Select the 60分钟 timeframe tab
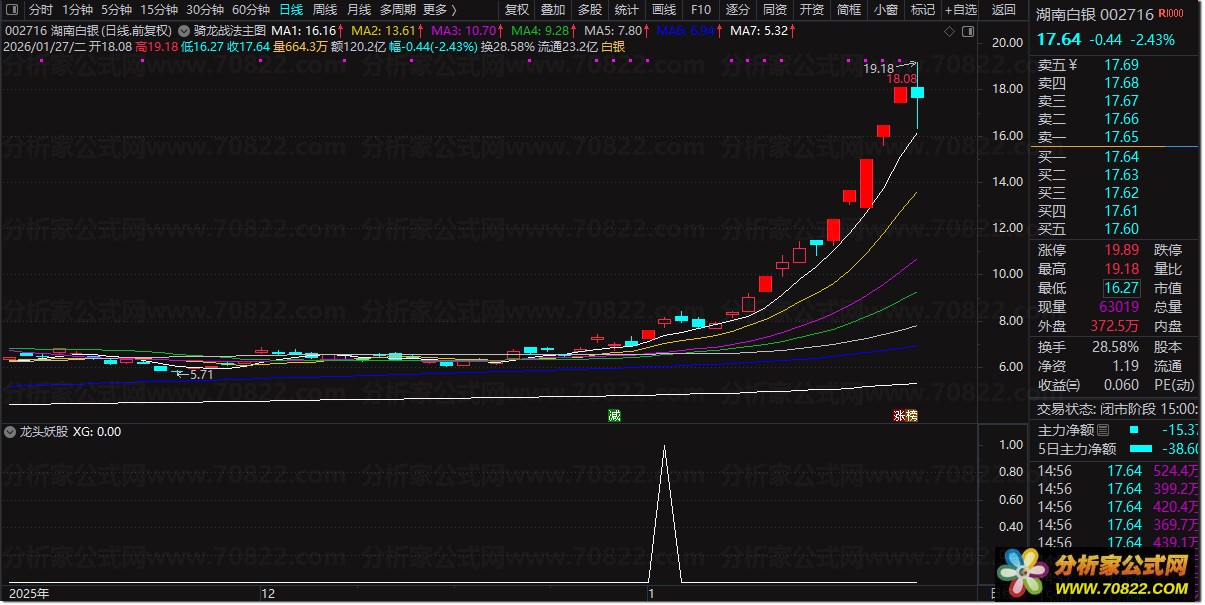1205x605 pixels. tap(251, 10)
